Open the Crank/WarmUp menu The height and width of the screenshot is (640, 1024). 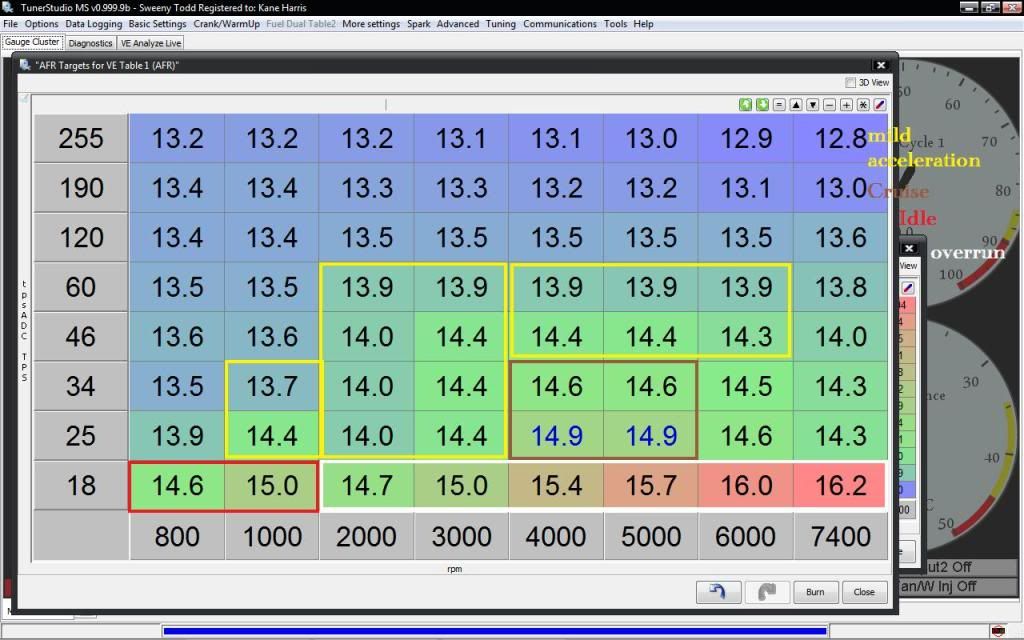click(x=226, y=24)
